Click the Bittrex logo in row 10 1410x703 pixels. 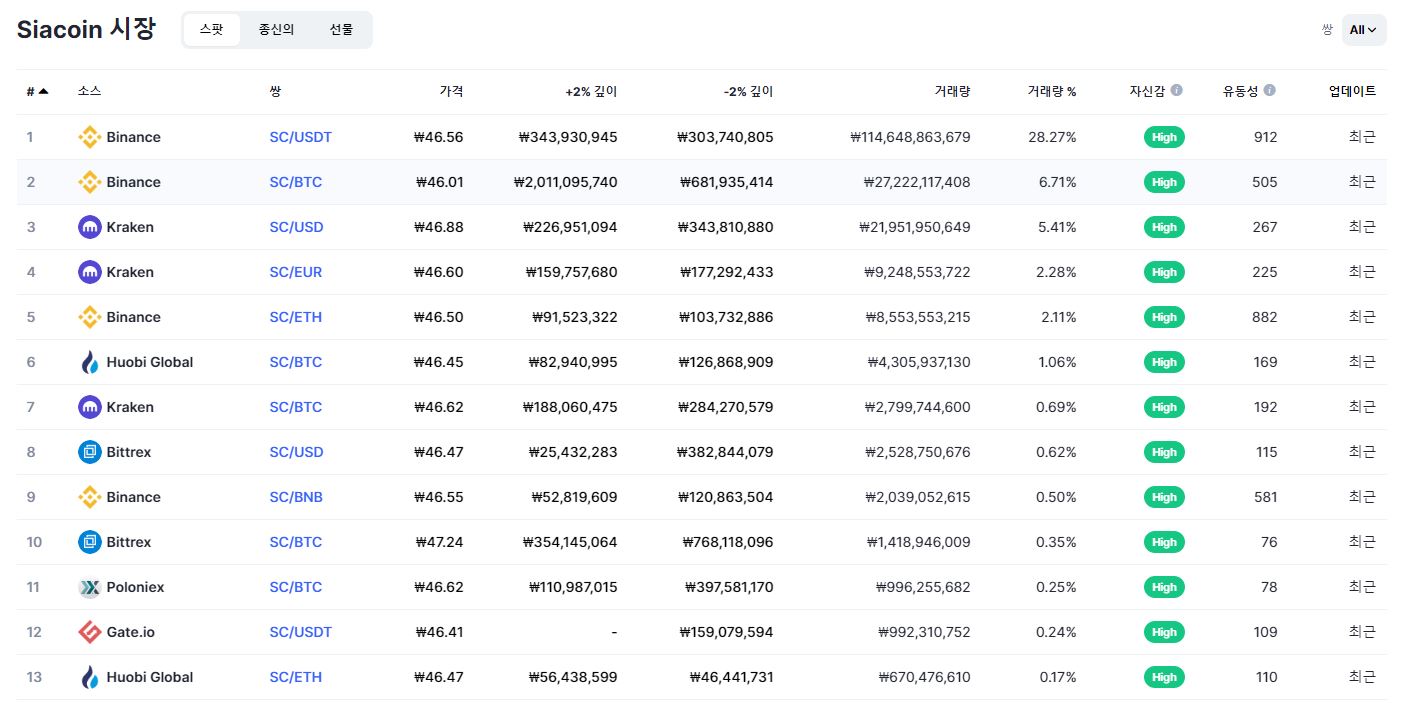point(90,542)
